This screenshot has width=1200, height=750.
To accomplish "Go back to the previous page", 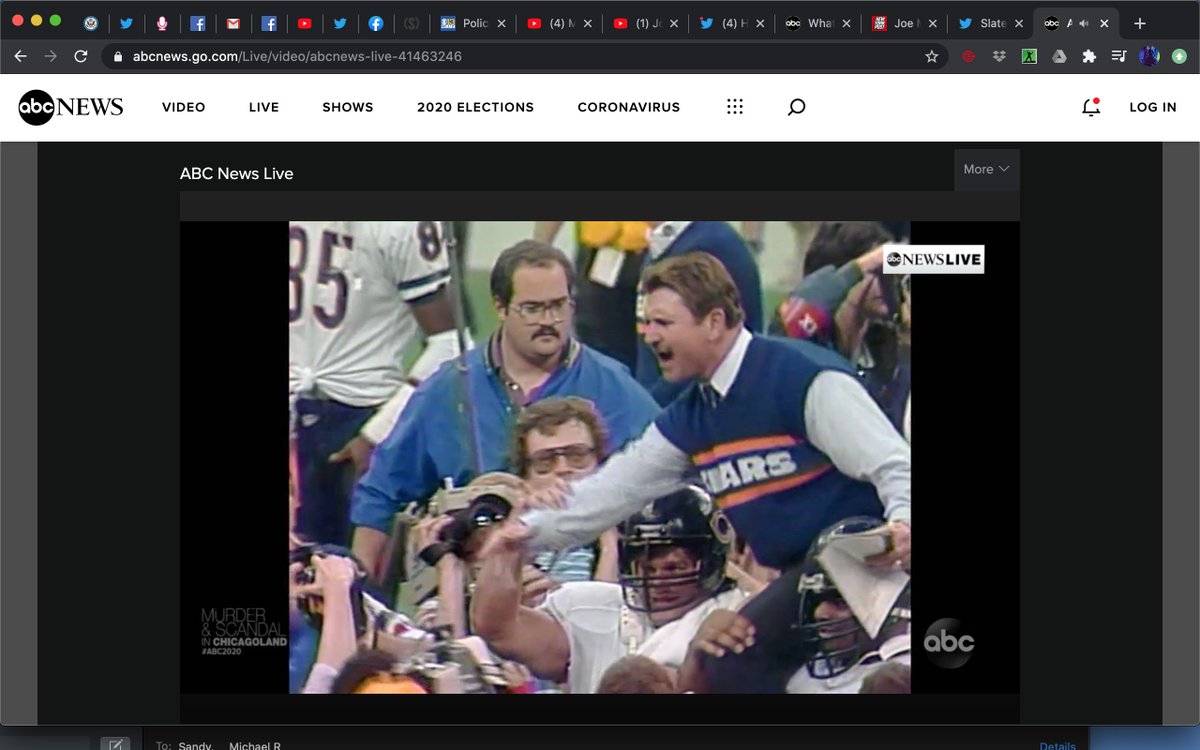I will (21, 57).
